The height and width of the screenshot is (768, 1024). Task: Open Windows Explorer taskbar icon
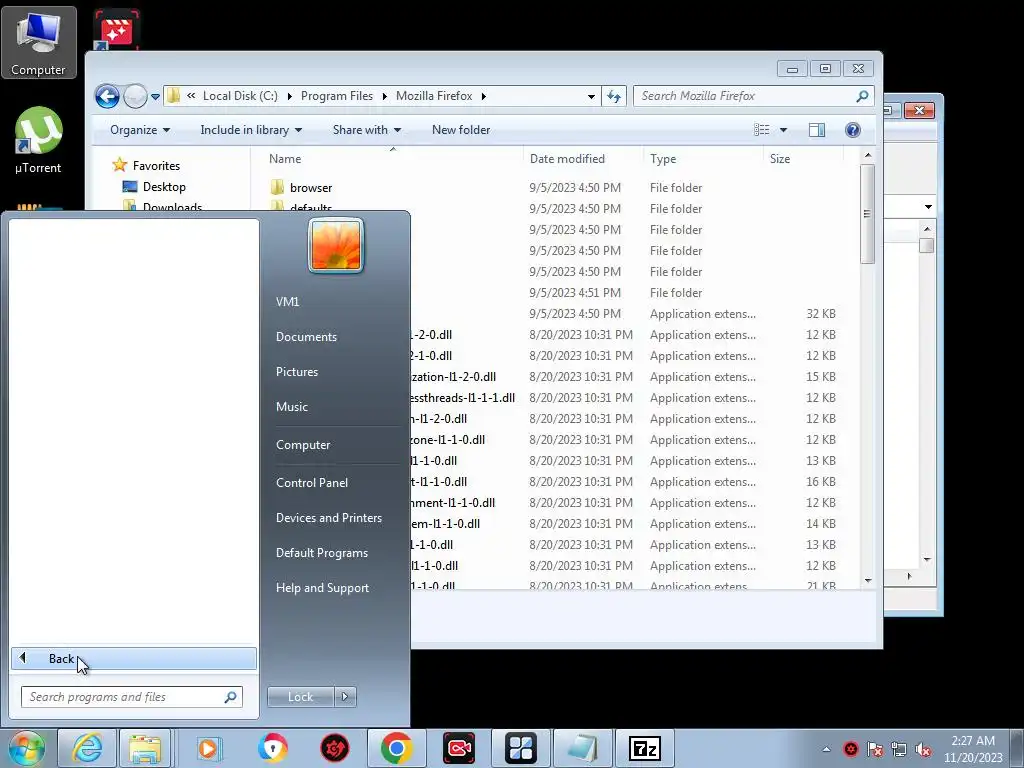(144, 748)
